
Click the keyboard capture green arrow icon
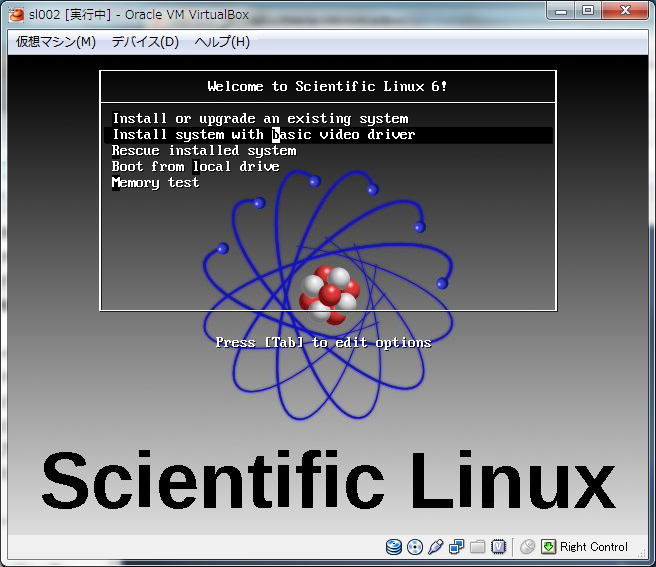(x=548, y=546)
